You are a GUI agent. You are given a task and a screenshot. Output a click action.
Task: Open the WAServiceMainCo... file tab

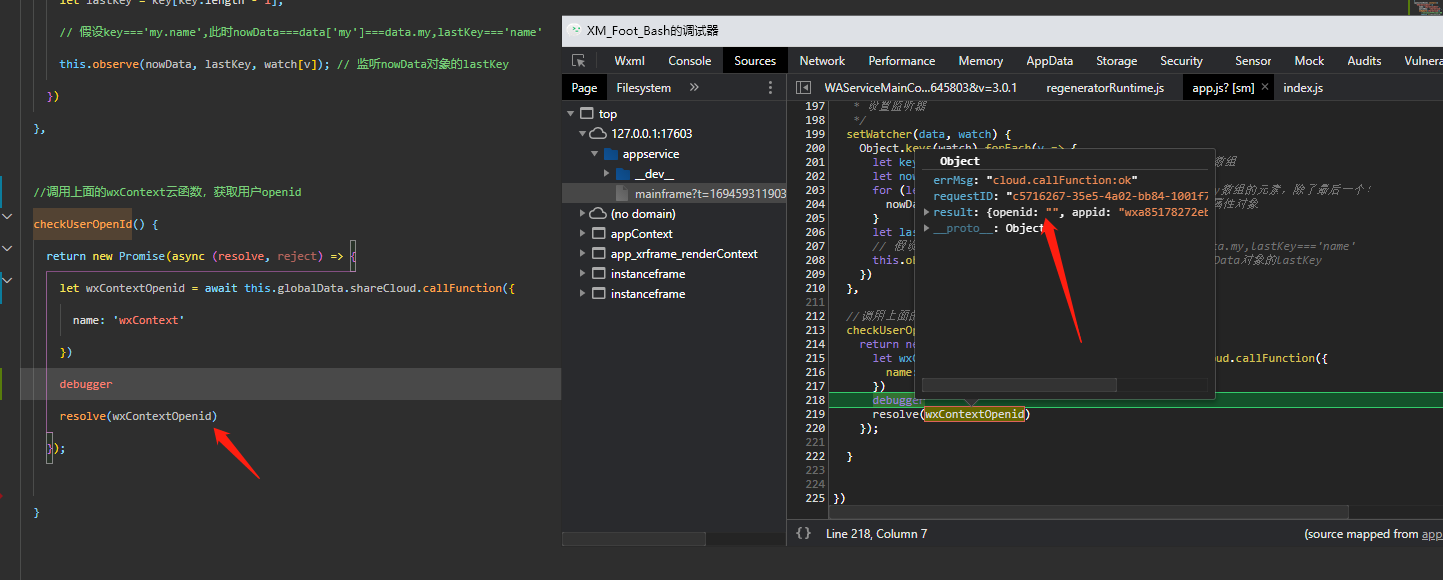(x=921, y=88)
